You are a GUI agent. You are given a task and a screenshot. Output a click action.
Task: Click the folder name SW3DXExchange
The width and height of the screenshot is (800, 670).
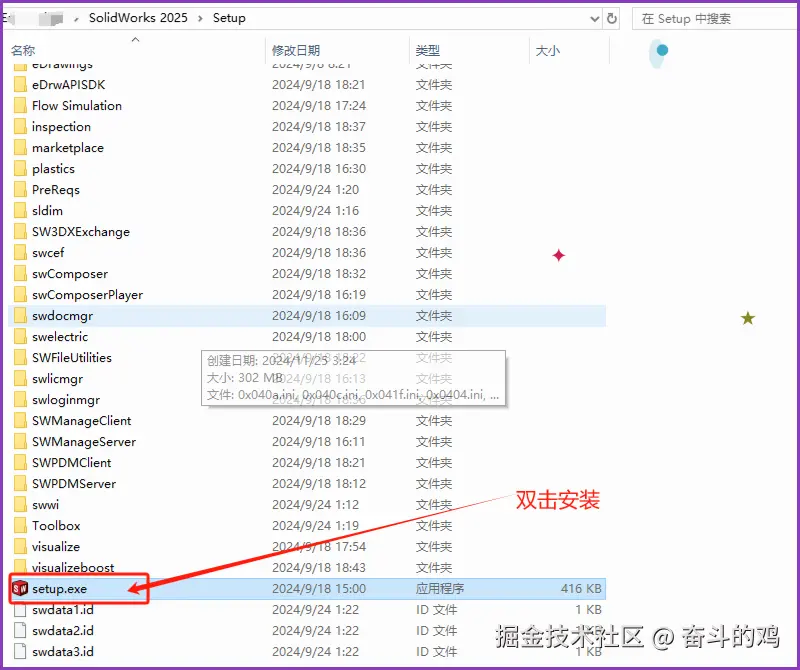(x=81, y=231)
